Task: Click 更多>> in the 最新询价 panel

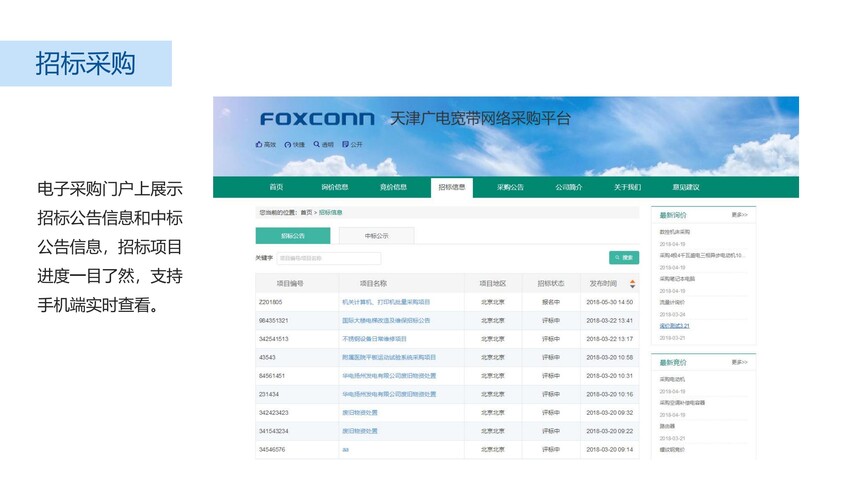Action: [739, 215]
